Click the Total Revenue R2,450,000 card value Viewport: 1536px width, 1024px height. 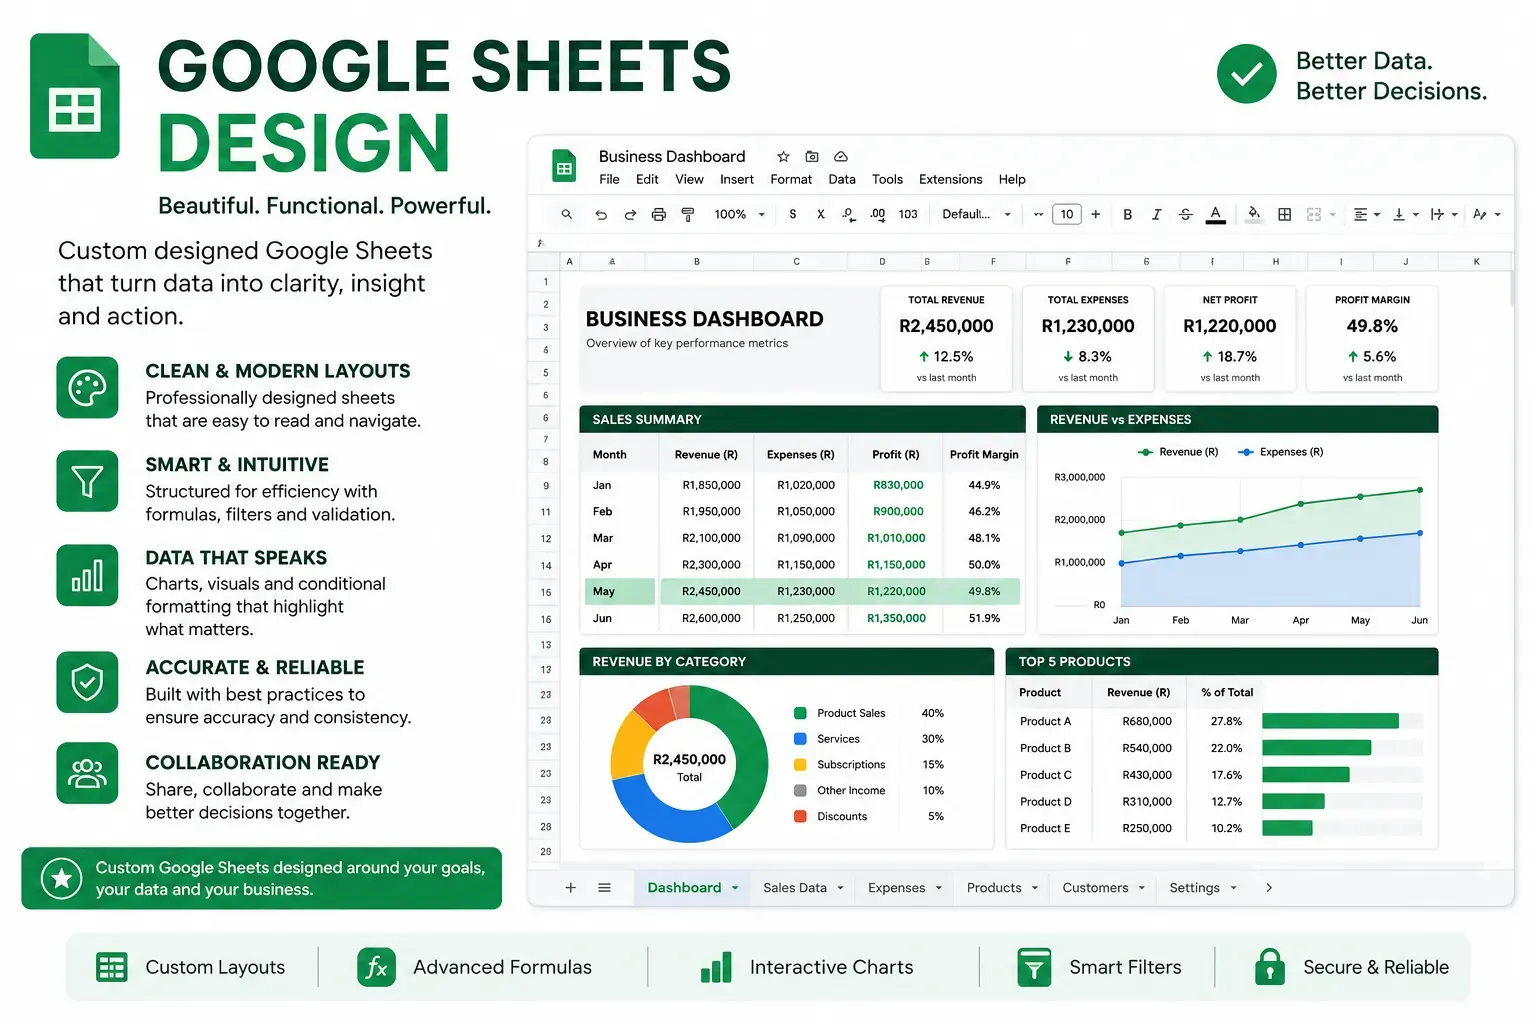(x=946, y=327)
